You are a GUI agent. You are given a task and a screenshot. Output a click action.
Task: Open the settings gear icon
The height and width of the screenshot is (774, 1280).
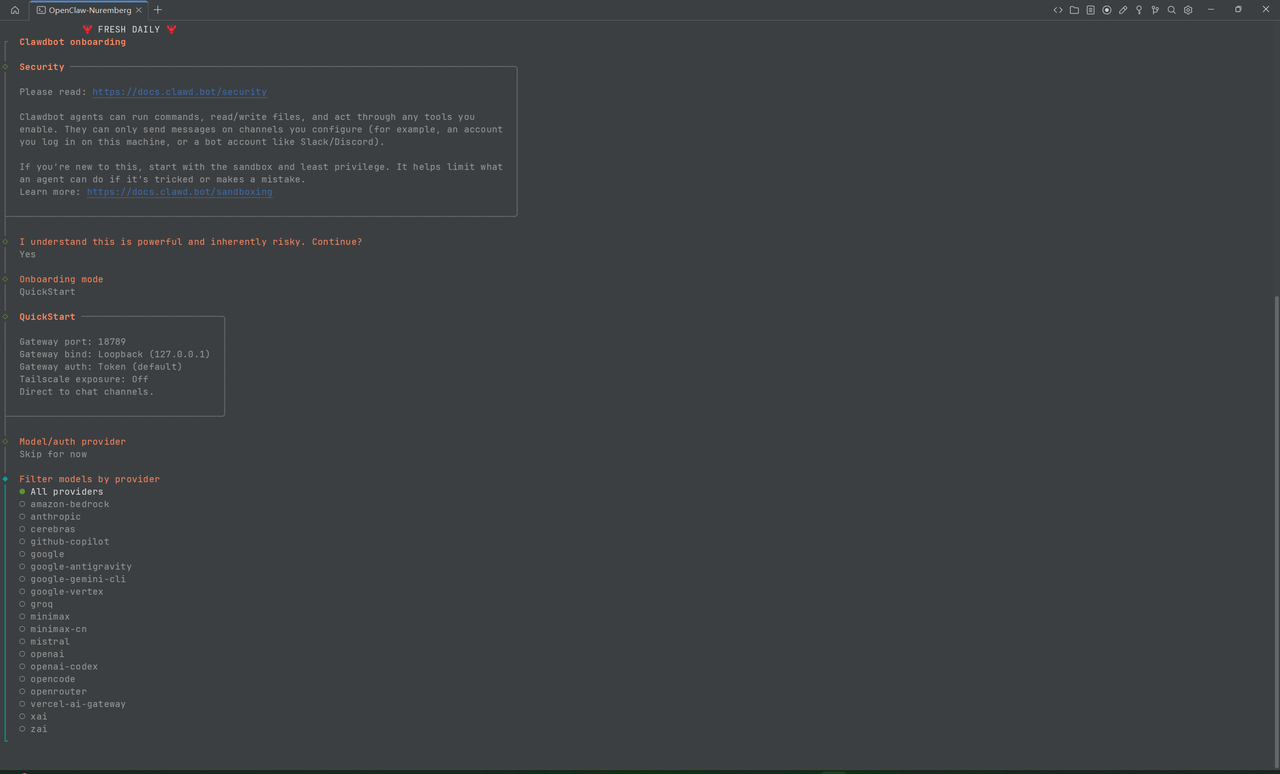[1188, 10]
